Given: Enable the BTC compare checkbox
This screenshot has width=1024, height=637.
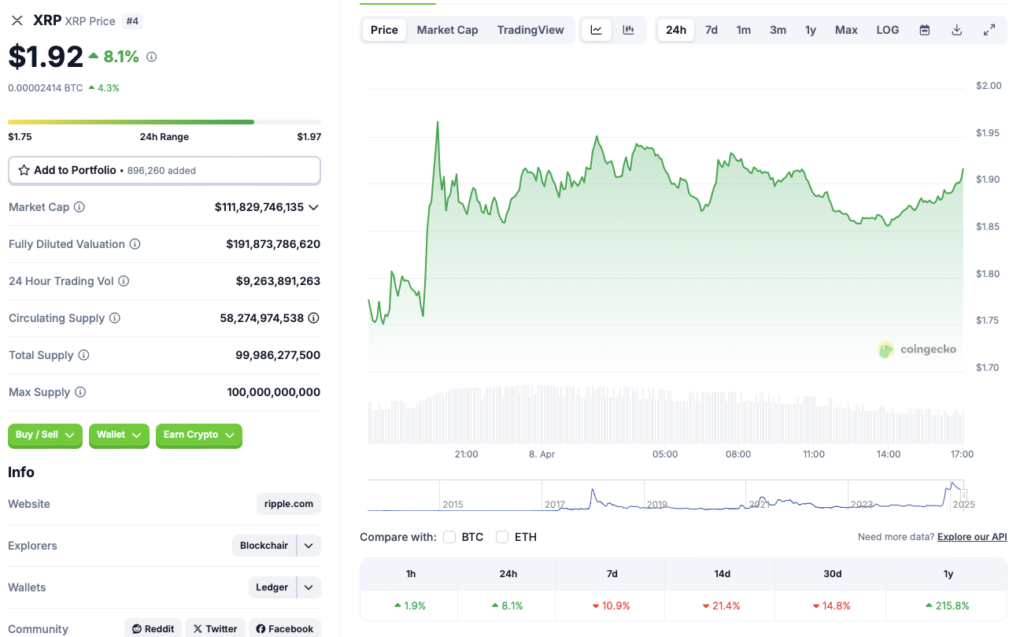Looking at the screenshot, I should (x=449, y=537).
